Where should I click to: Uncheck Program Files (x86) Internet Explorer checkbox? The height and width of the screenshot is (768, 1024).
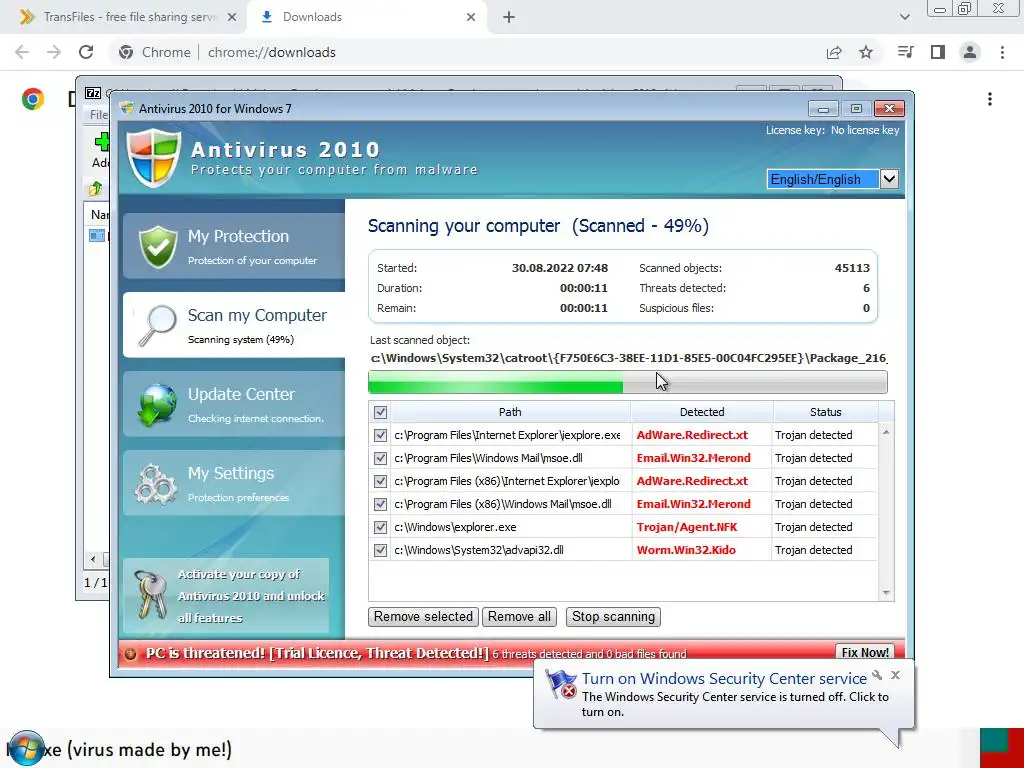pyautogui.click(x=380, y=481)
